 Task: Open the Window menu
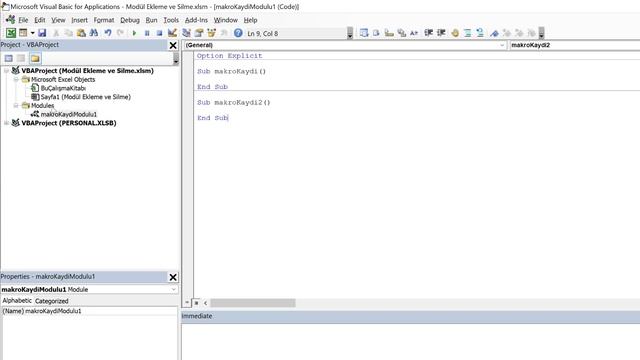click(226, 20)
